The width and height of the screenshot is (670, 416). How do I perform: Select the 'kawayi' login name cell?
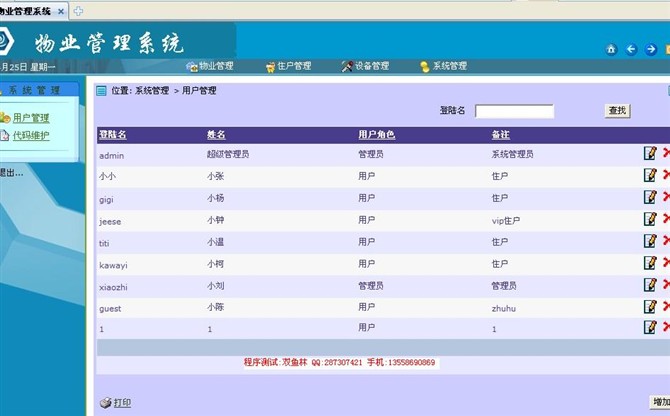click(113, 265)
